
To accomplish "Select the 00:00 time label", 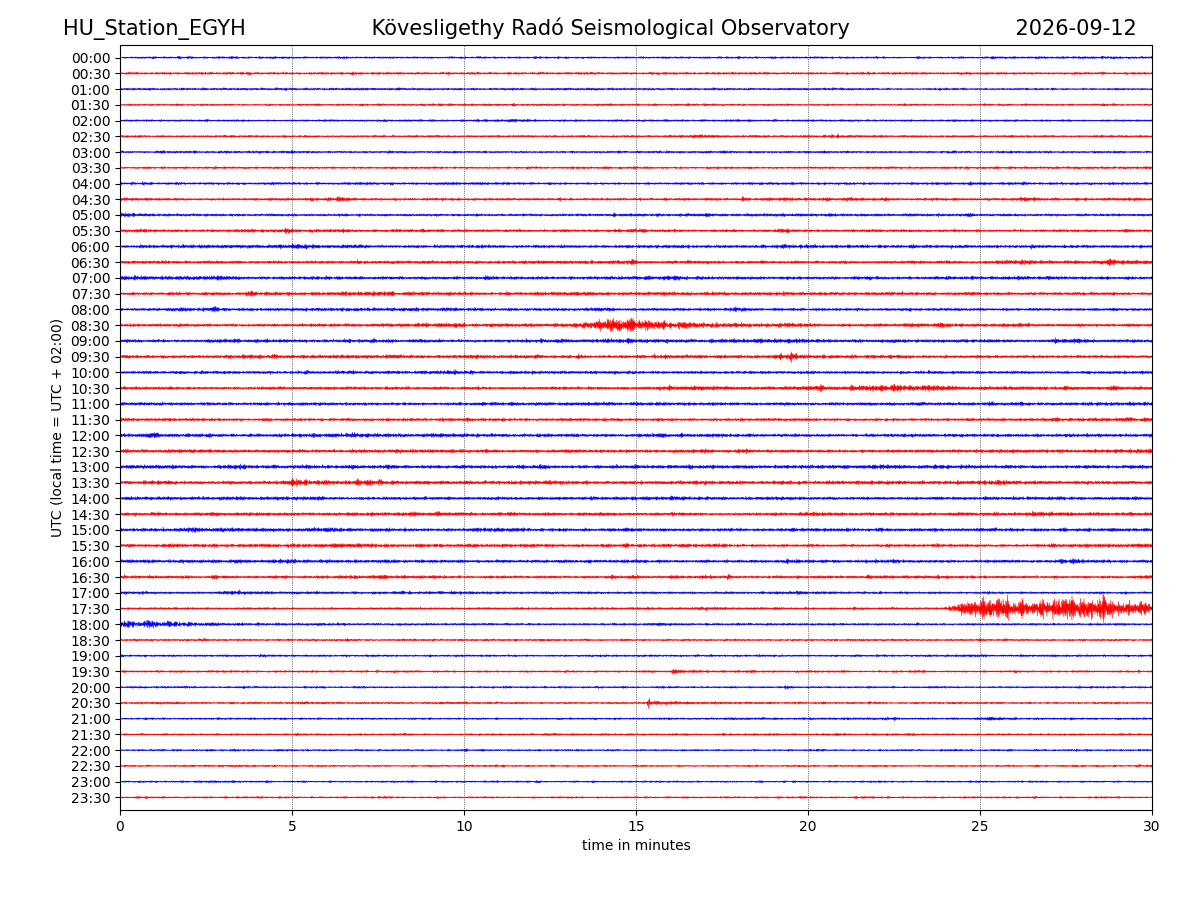I will 91,58.
